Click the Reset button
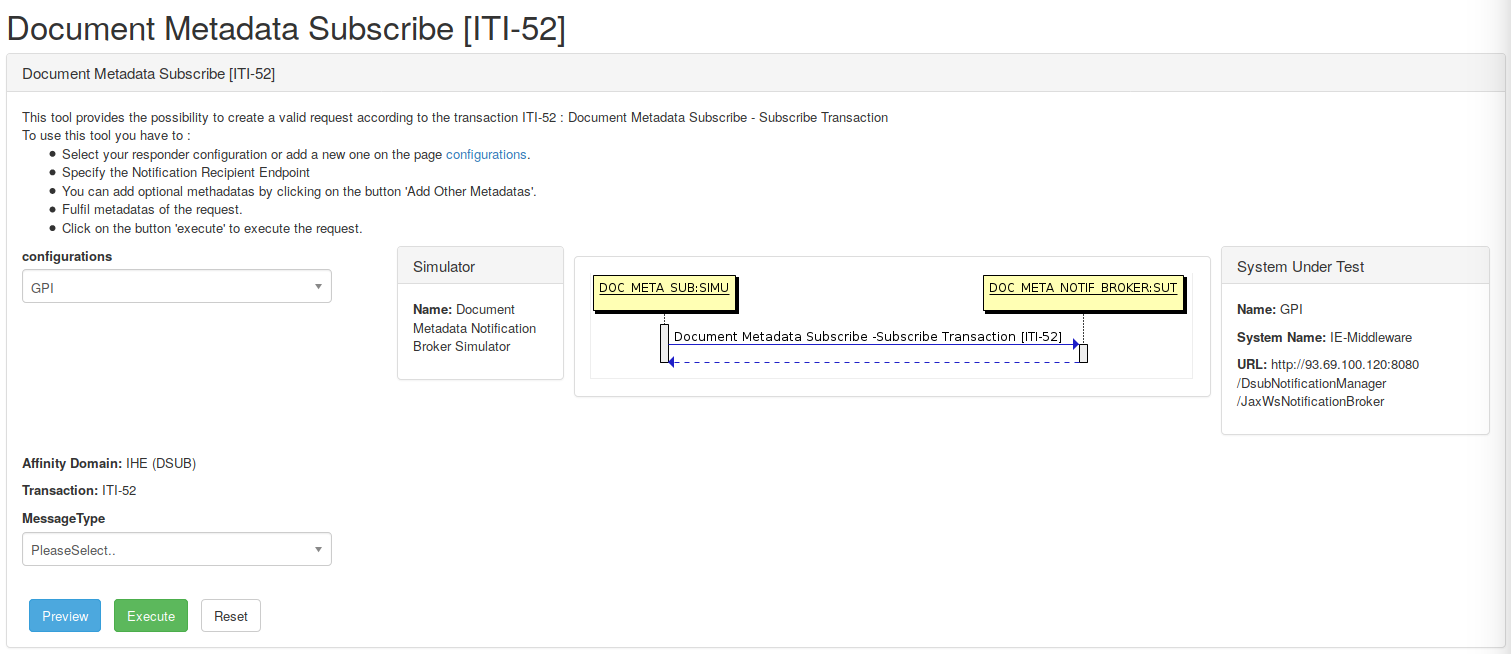The height and width of the screenshot is (654, 1511). 230,616
